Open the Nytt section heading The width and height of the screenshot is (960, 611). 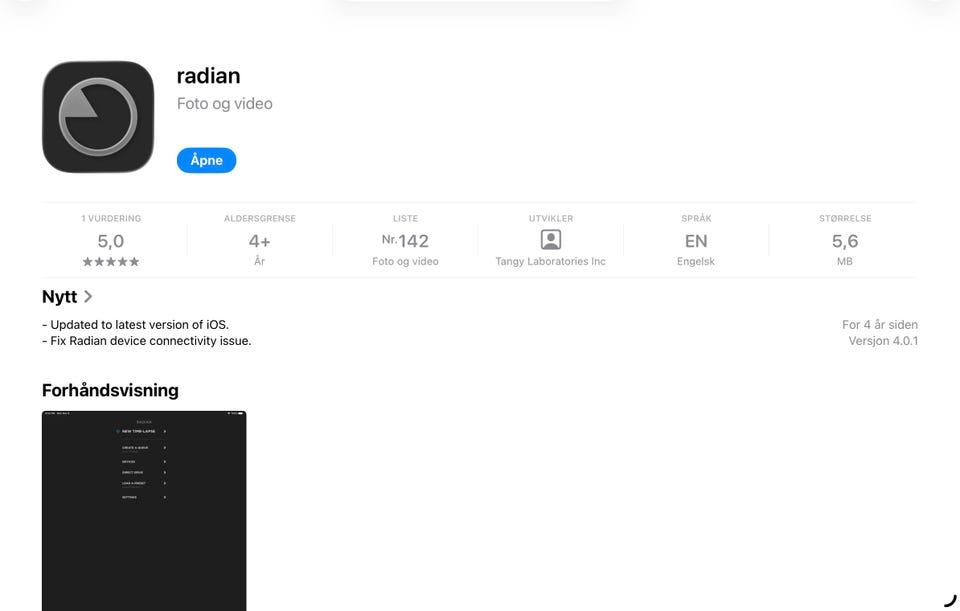59,296
